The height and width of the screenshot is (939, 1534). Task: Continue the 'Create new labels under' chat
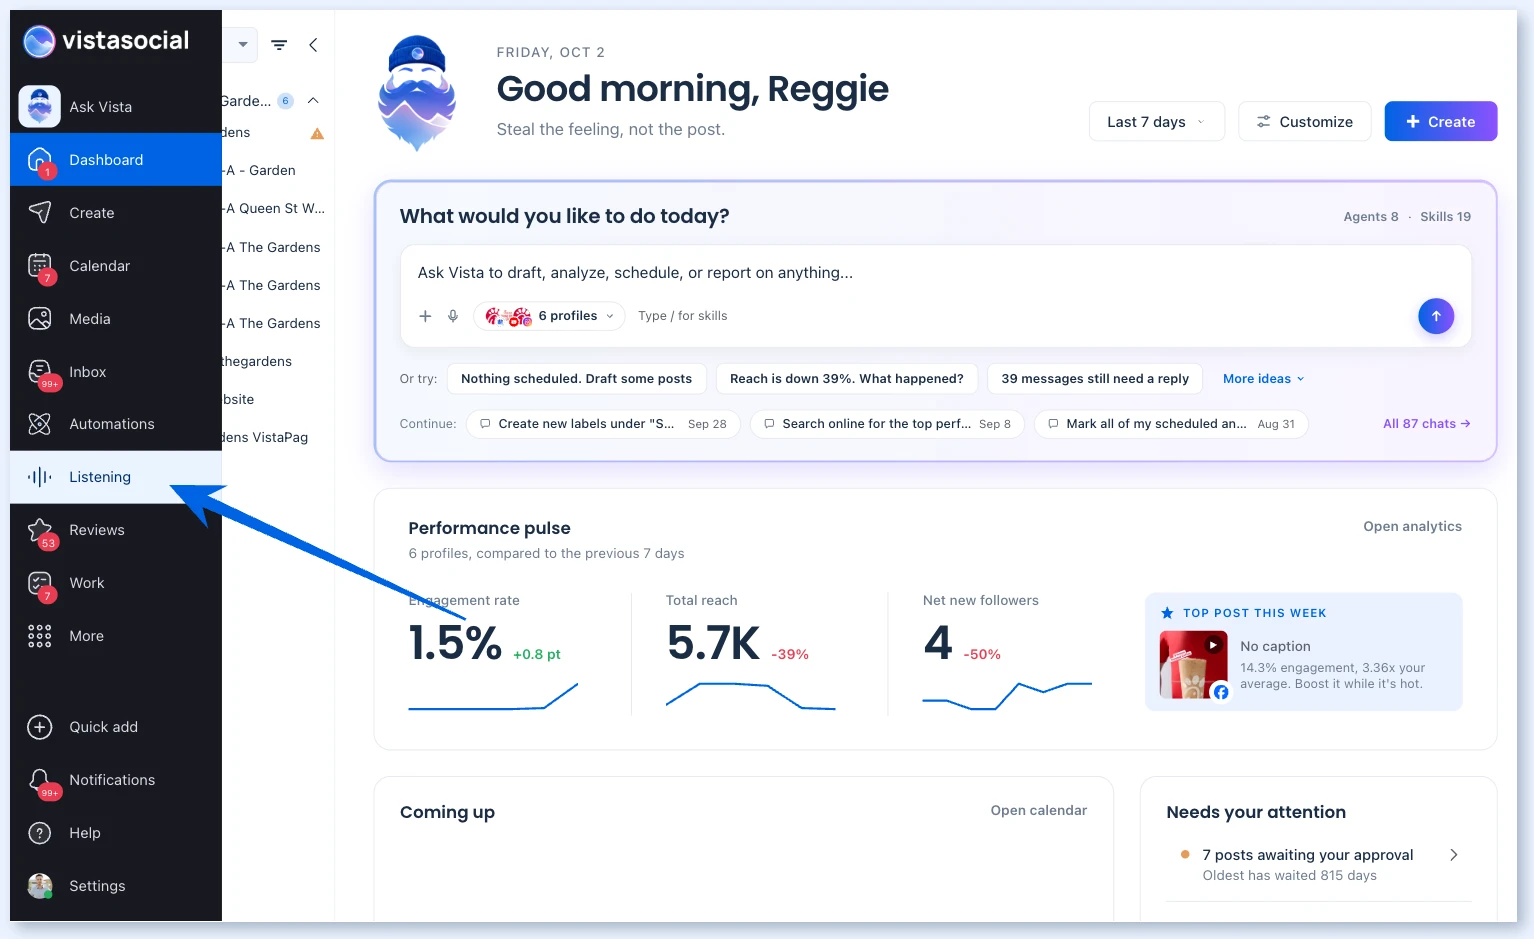603,424
